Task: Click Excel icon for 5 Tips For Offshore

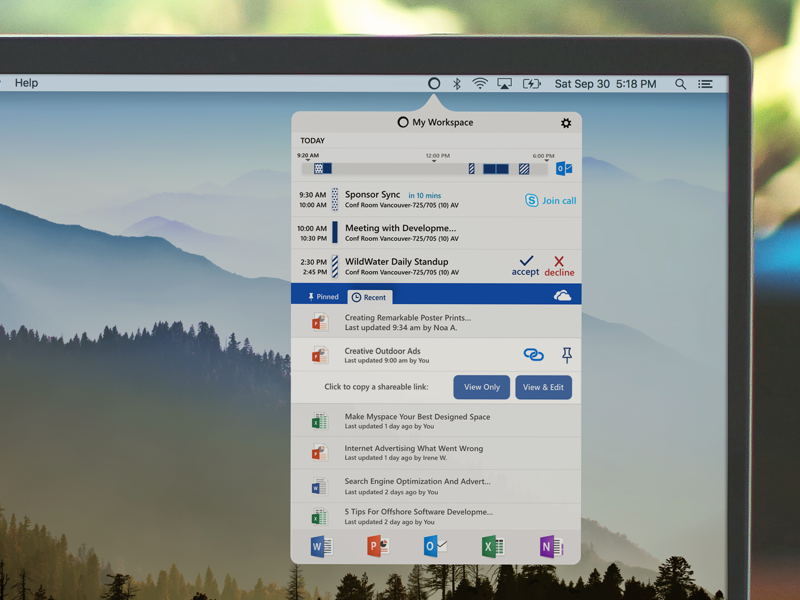Action: point(320,517)
